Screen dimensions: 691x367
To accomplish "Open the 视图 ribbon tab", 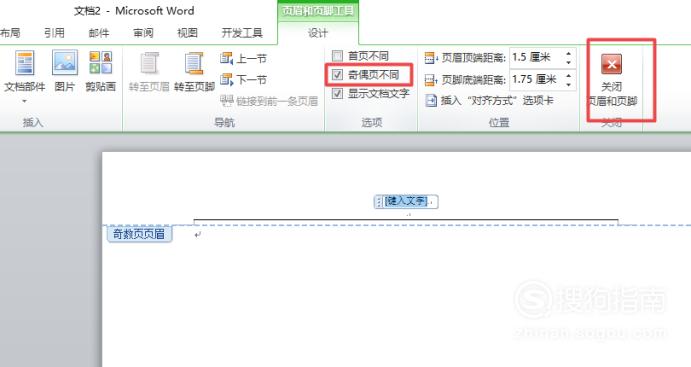I will 187,33.
